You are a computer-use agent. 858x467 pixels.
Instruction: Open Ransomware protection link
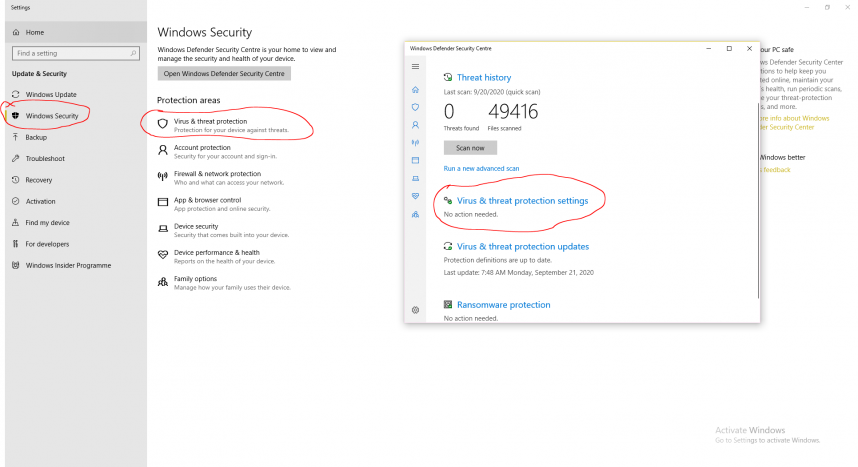point(503,304)
